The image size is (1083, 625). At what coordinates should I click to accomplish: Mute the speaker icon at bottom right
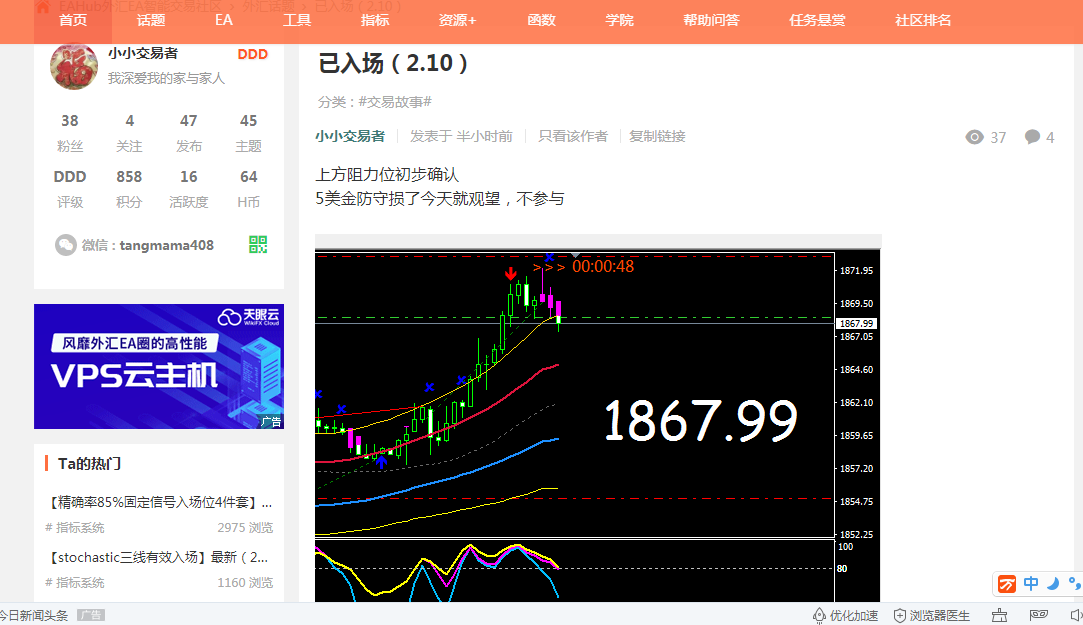tap(1076, 614)
